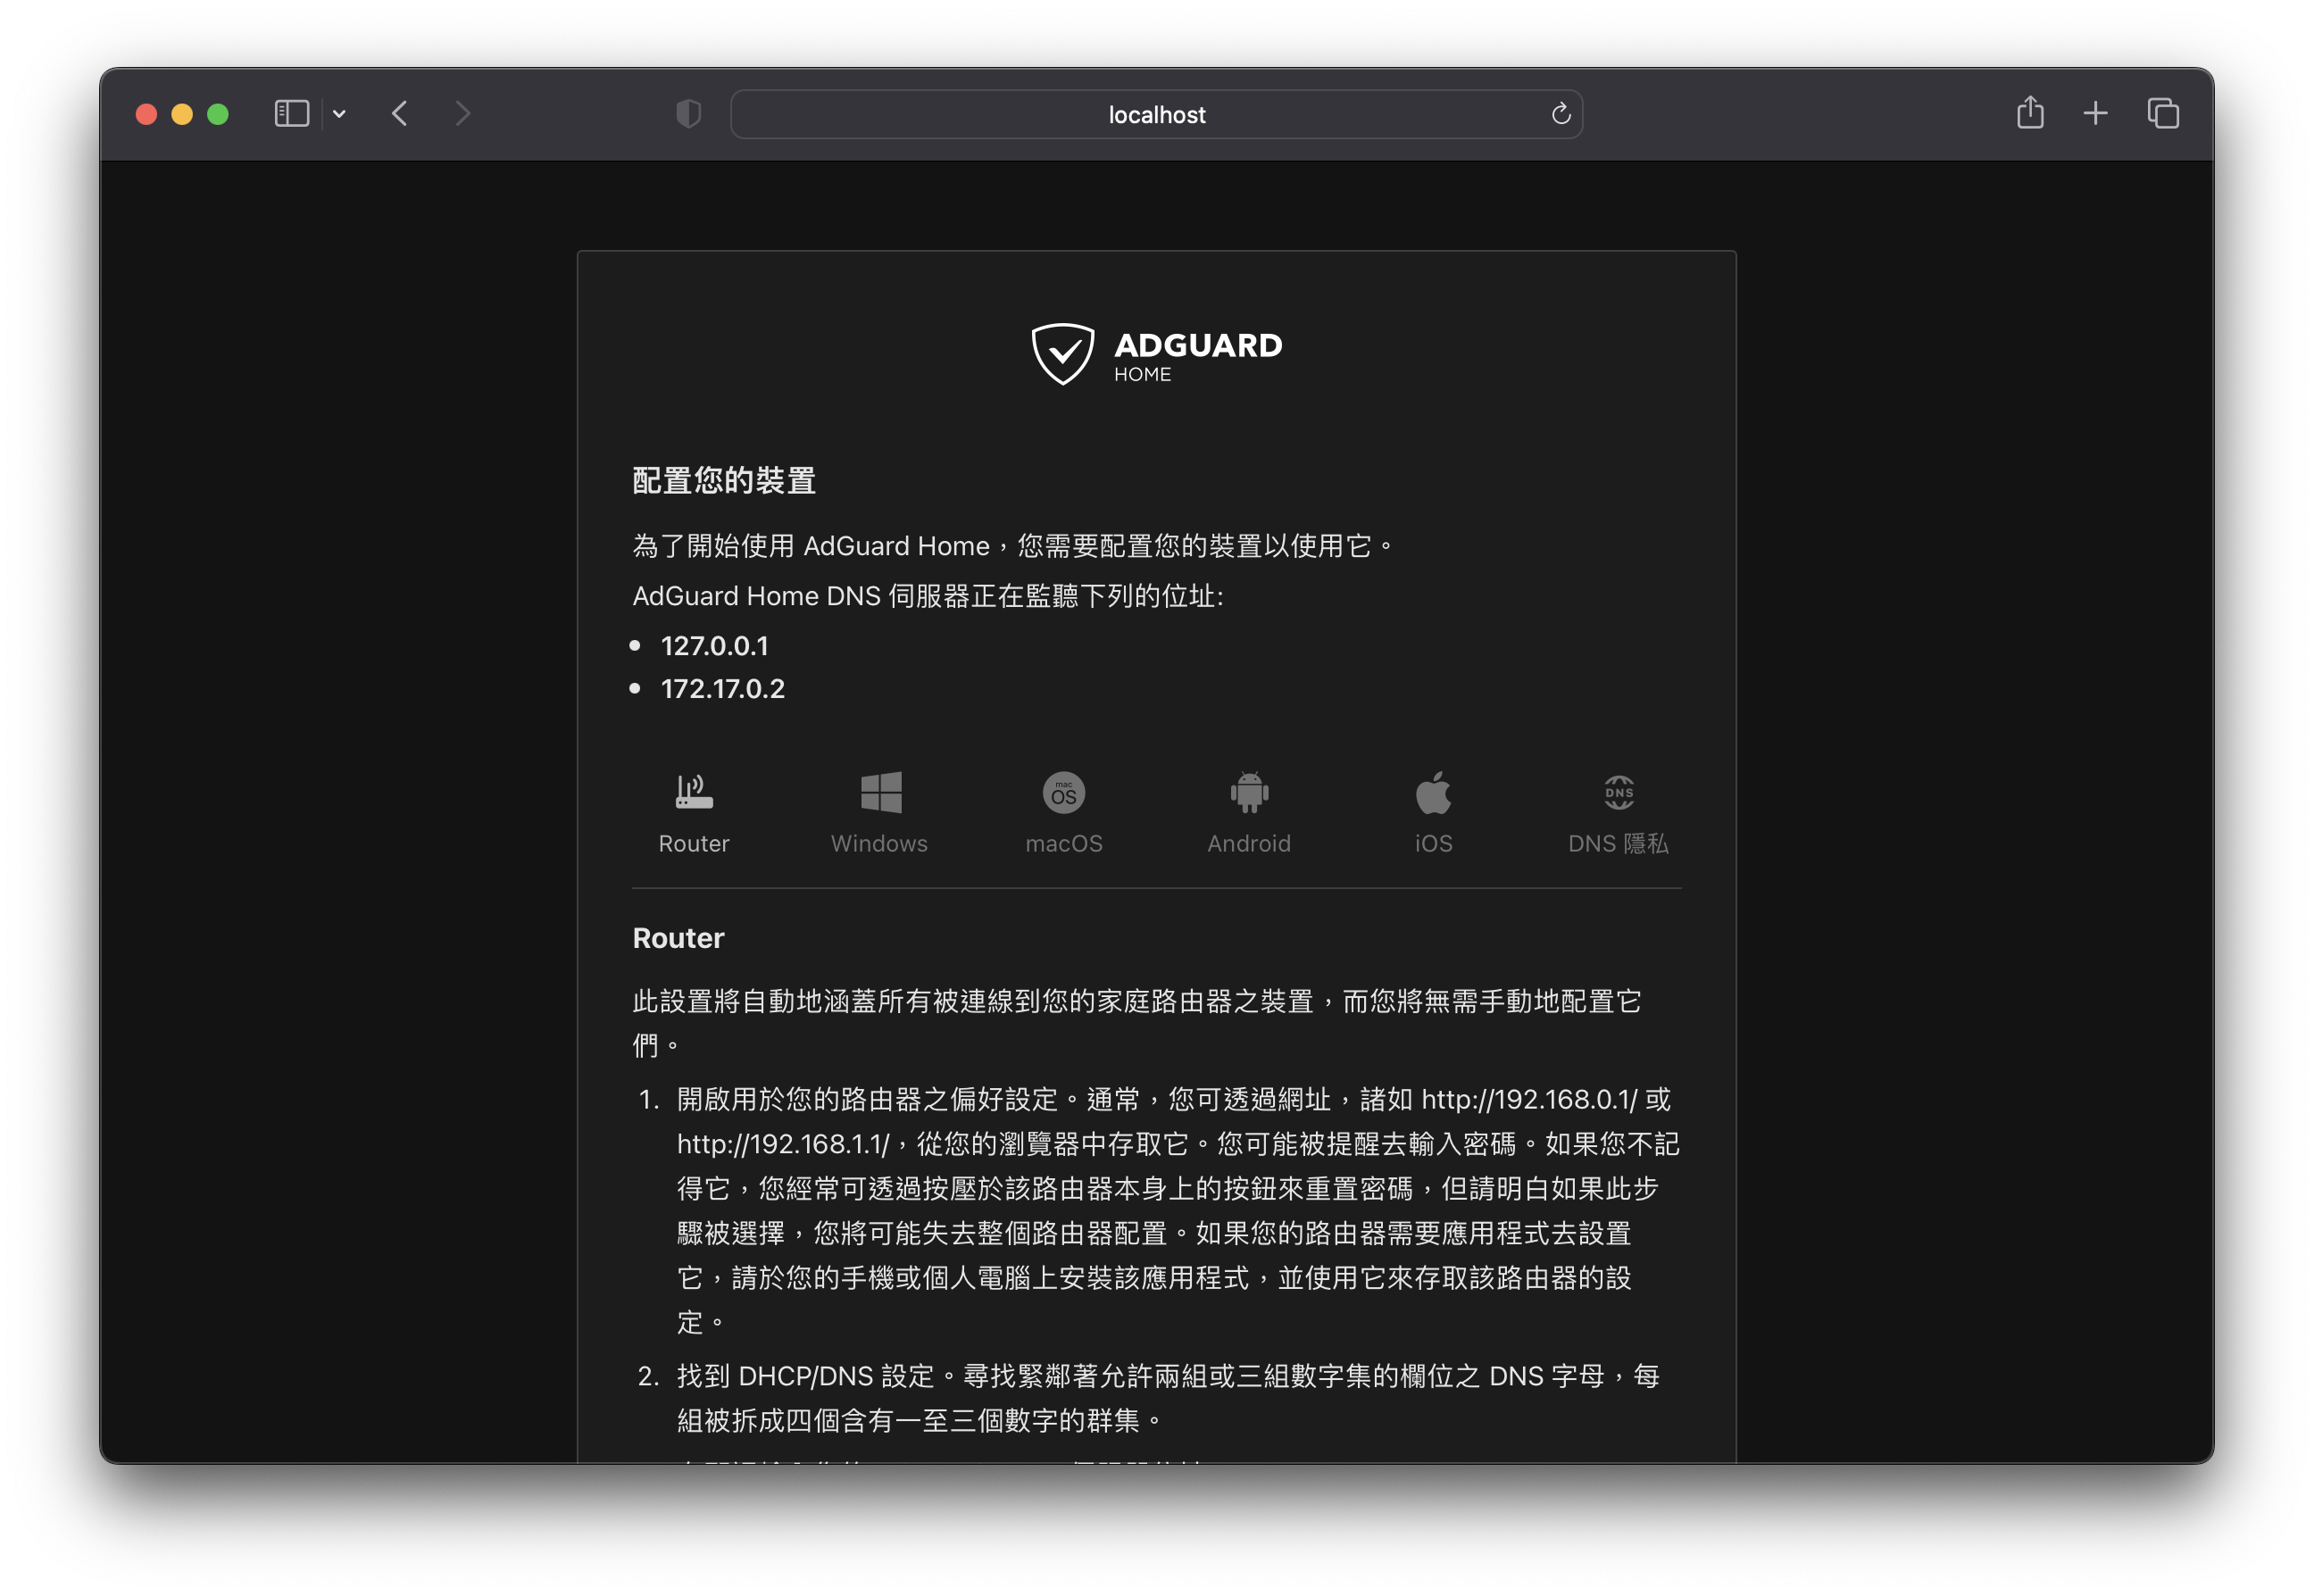
Task: Minimize the window with yellow button
Action: 182,114
